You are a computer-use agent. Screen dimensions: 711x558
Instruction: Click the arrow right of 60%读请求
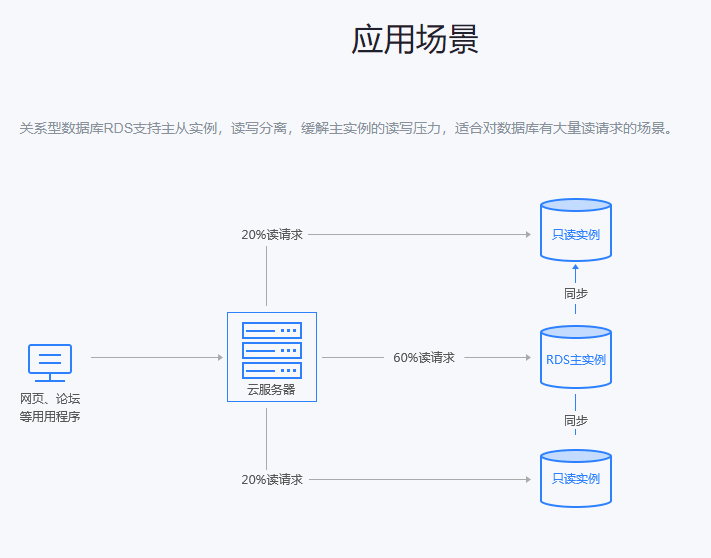click(x=497, y=357)
